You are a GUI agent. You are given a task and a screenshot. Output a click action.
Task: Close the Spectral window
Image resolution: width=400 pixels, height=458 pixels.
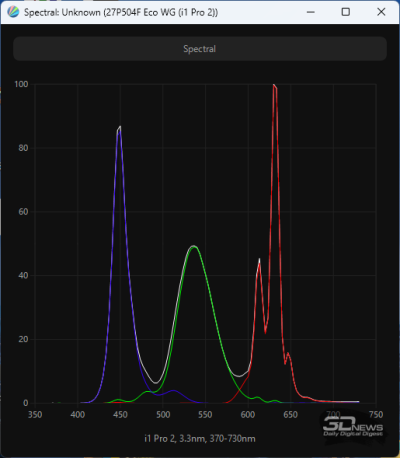[x=381, y=12]
